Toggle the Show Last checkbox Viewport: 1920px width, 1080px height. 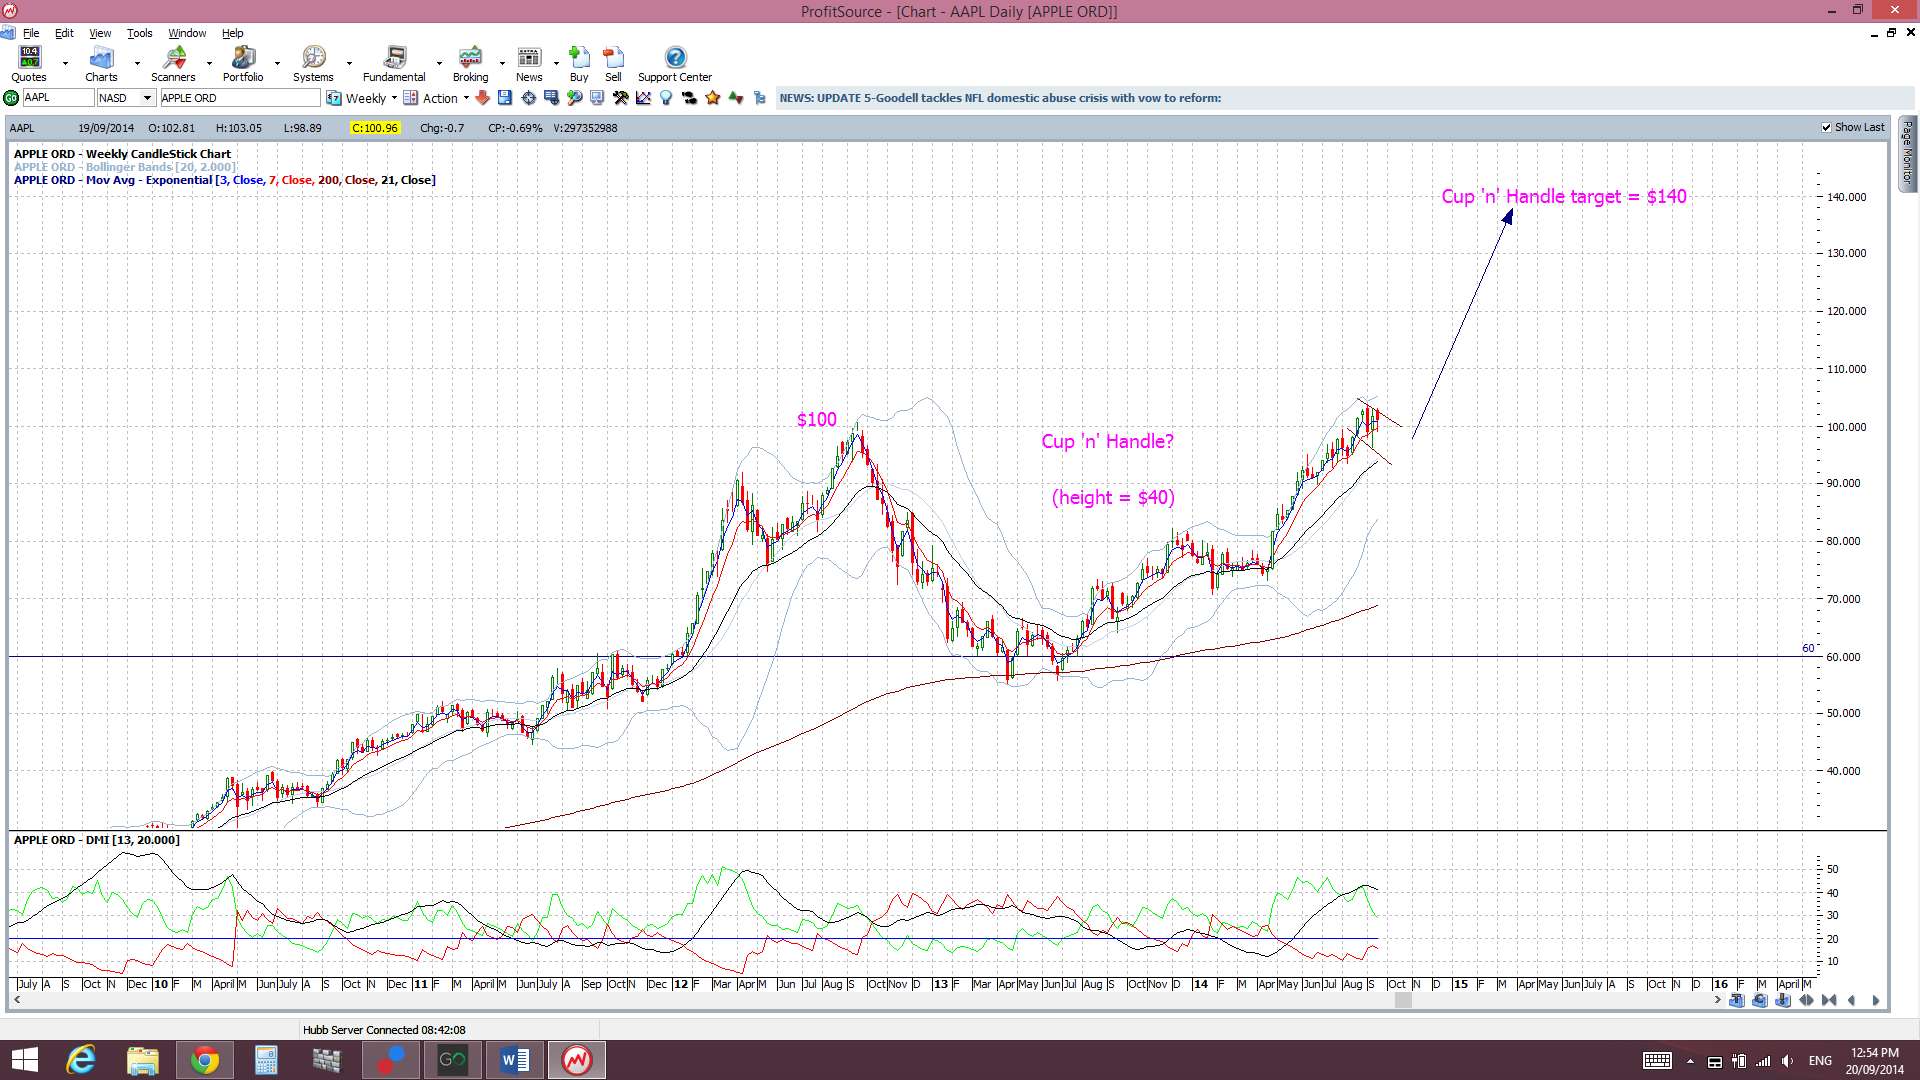click(x=1827, y=128)
